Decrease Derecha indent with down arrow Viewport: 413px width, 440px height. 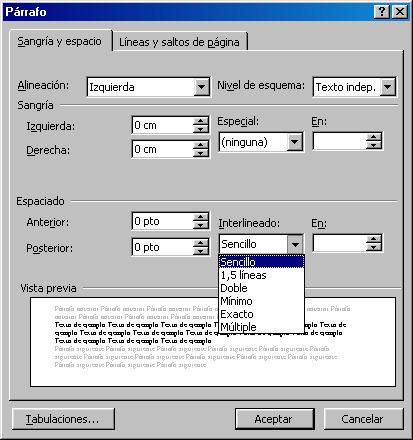coord(201,153)
